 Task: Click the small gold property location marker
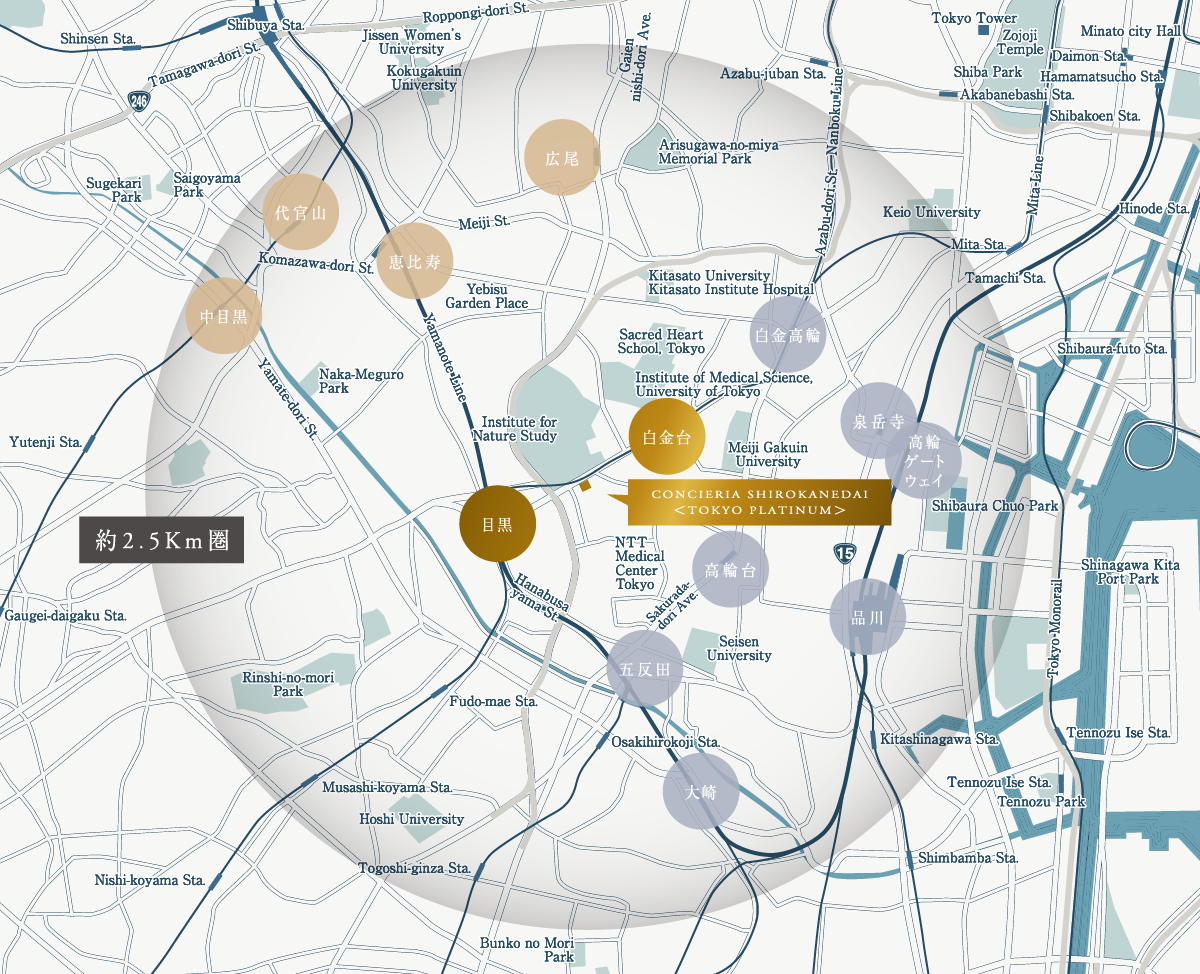click(585, 485)
